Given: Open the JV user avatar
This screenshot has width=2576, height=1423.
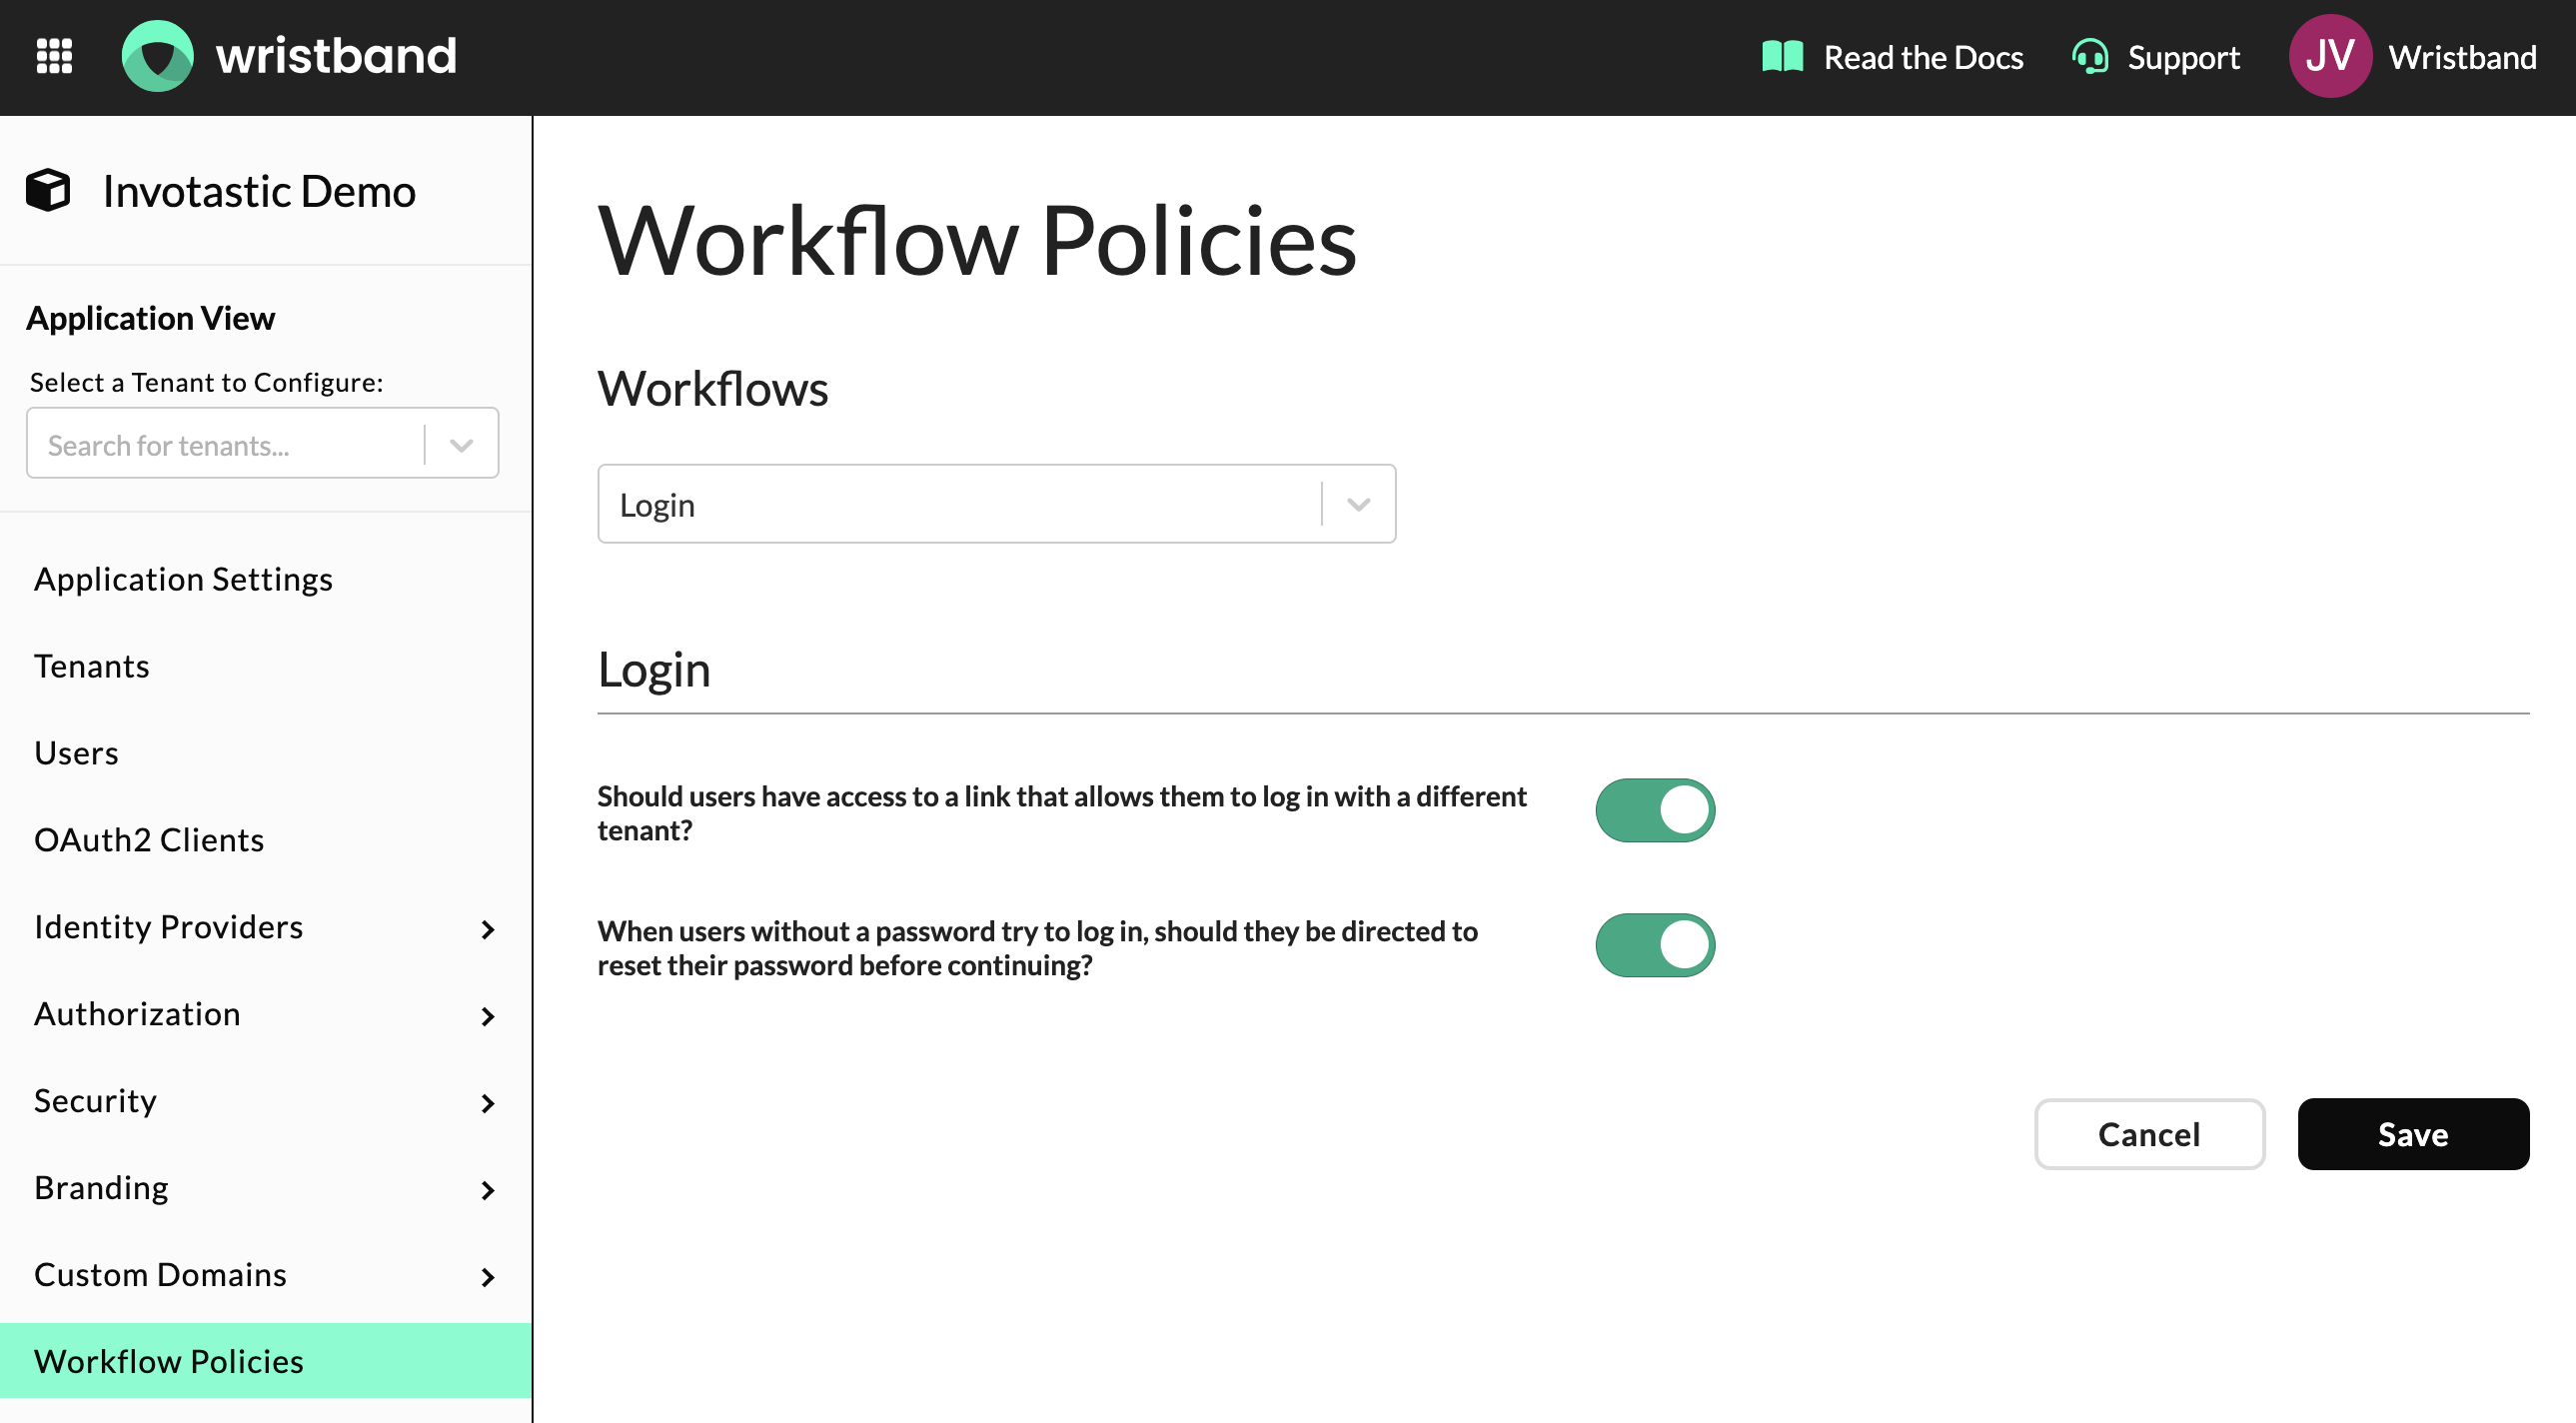Looking at the screenshot, I should (x=2329, y=56).
